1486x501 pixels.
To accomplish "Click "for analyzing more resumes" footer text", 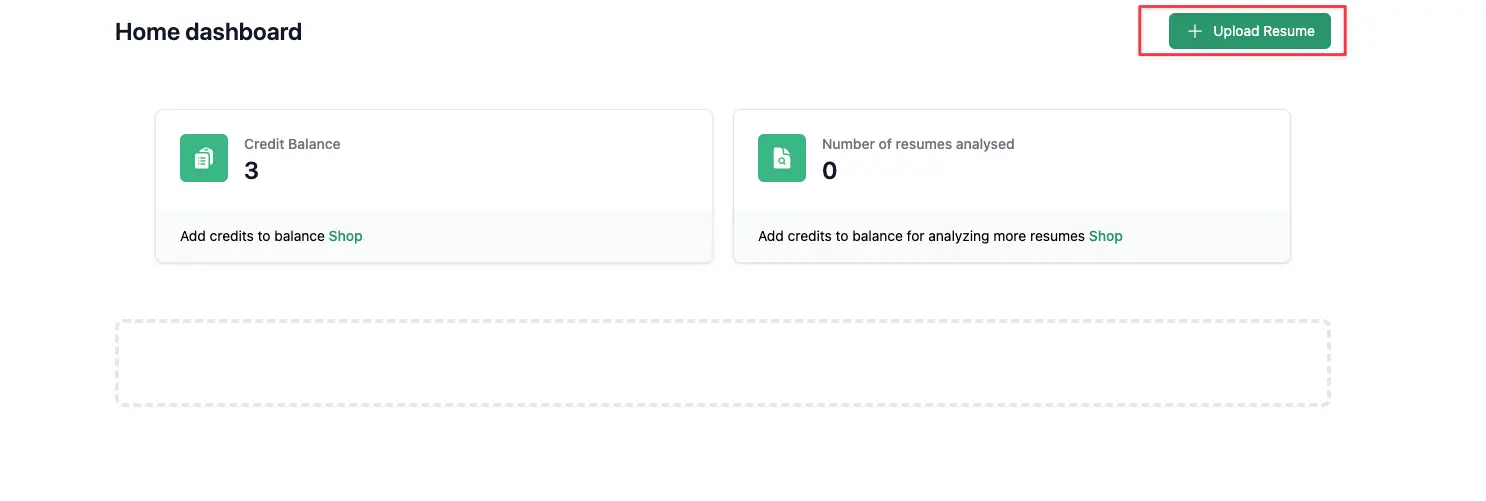I will (x=1004, y=237).
